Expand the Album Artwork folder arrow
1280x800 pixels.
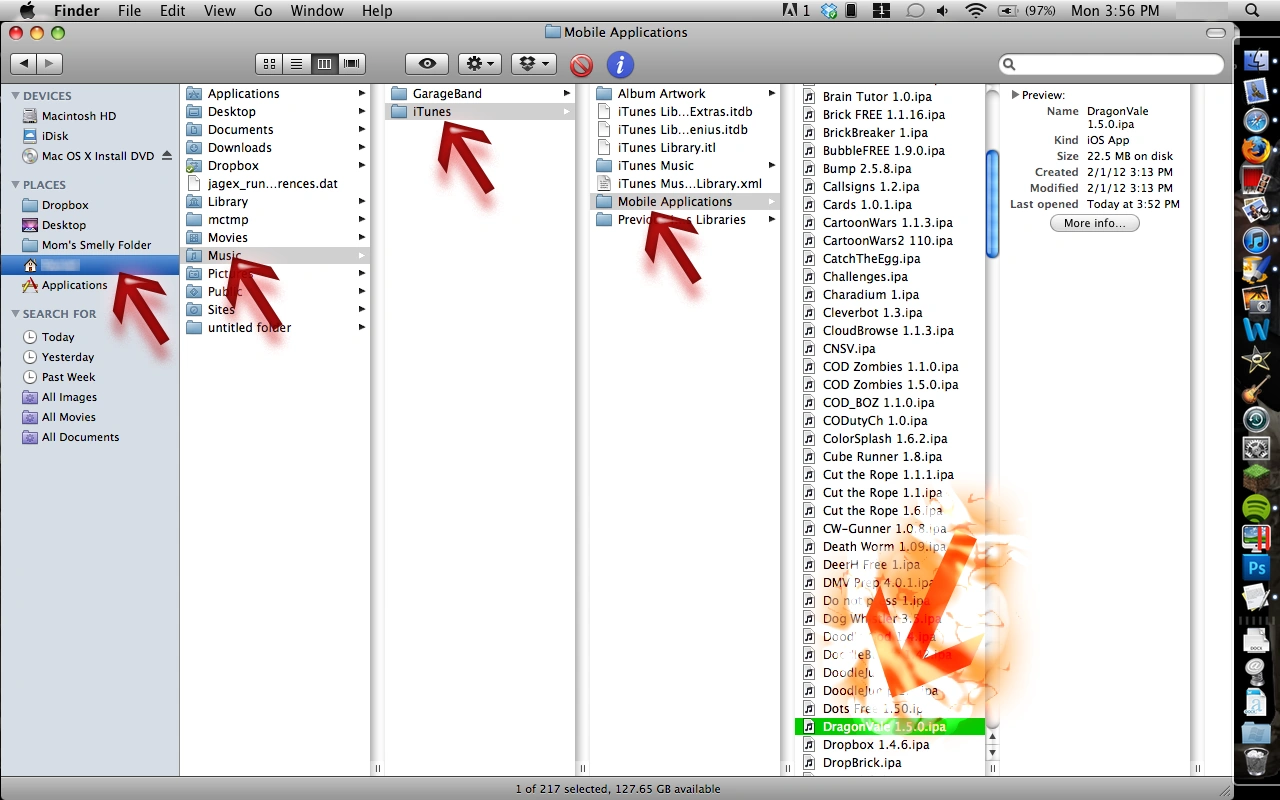coord(772,94)
